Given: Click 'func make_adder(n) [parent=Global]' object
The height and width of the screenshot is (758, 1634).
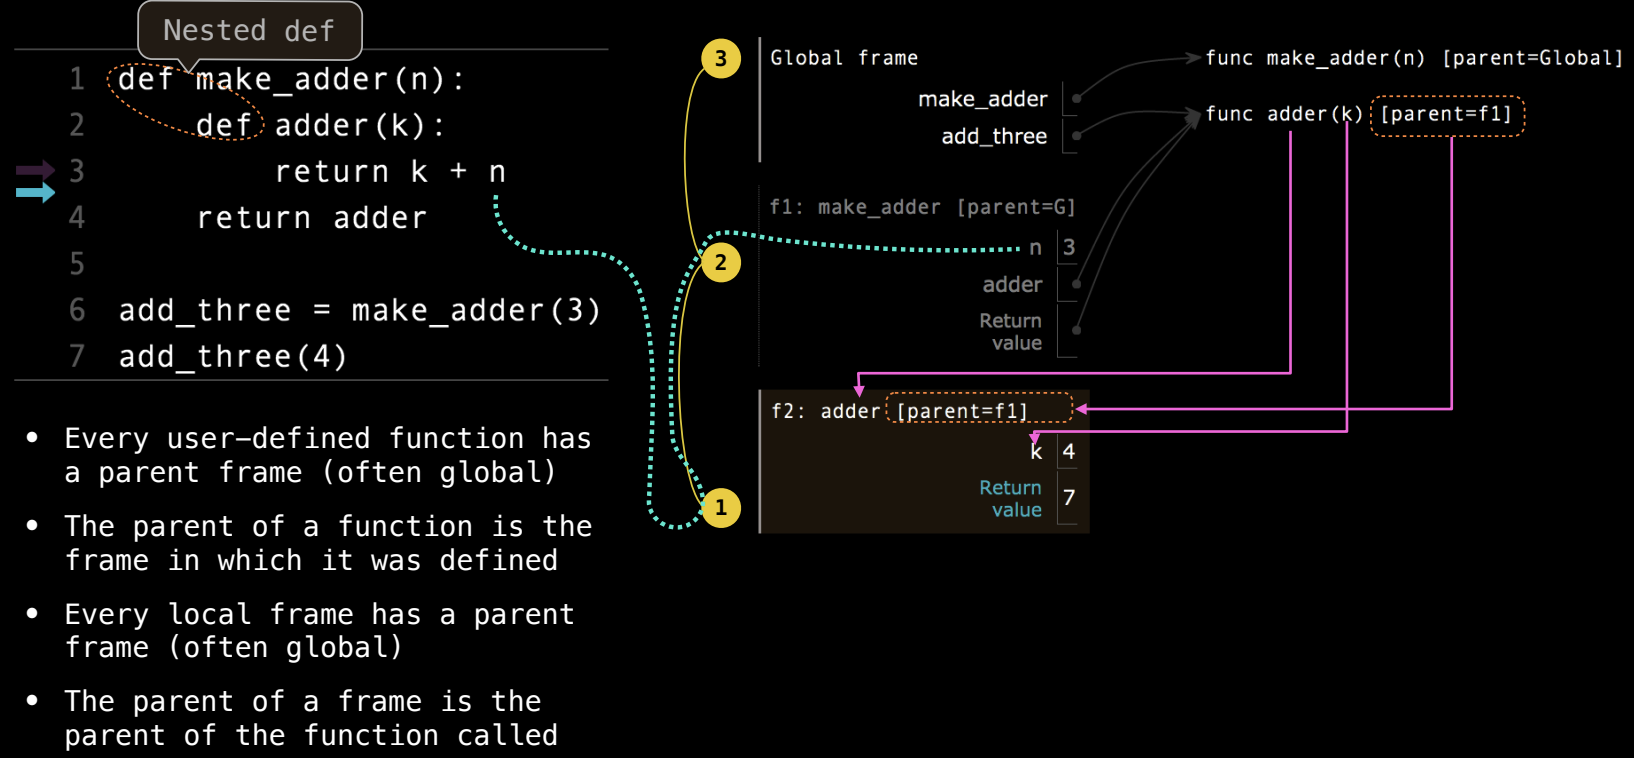Looking at the screenshot, I should pyautogui.click(x=1414, y=58).
